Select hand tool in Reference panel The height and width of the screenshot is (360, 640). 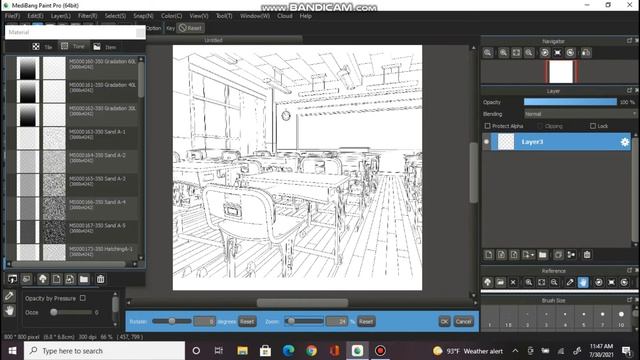(583, 282)
